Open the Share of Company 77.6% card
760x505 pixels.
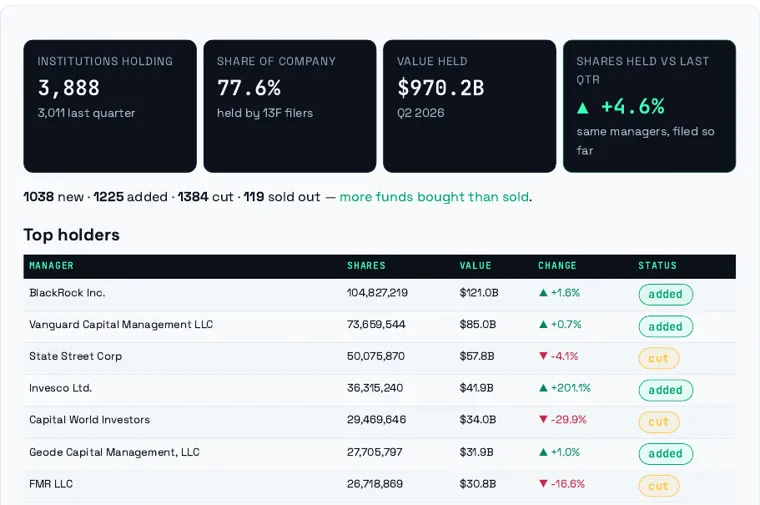[290, 106]
